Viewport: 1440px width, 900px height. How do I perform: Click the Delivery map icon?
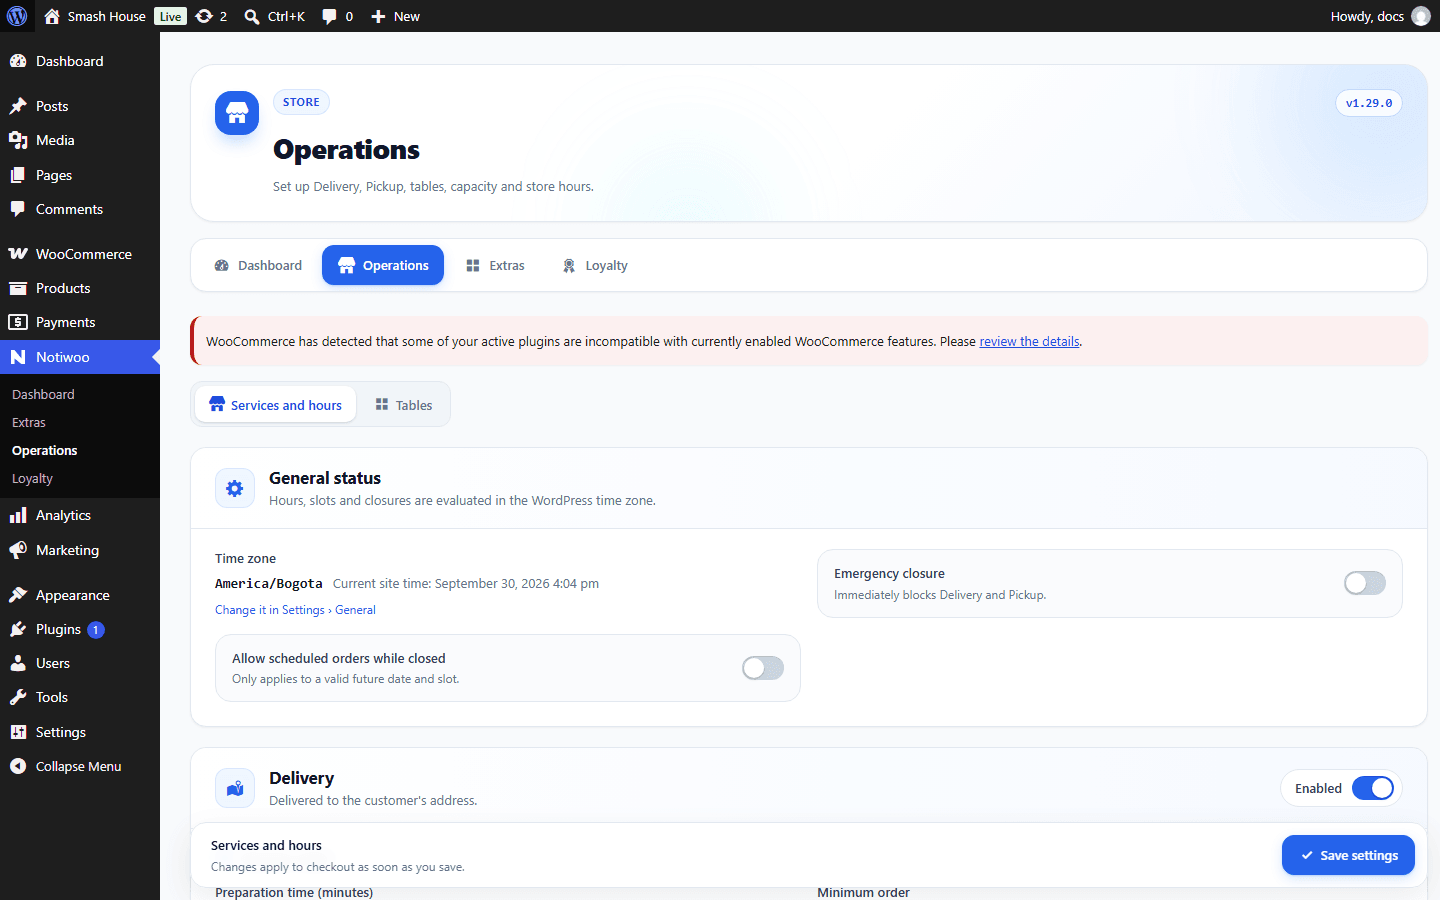point(235,788)
